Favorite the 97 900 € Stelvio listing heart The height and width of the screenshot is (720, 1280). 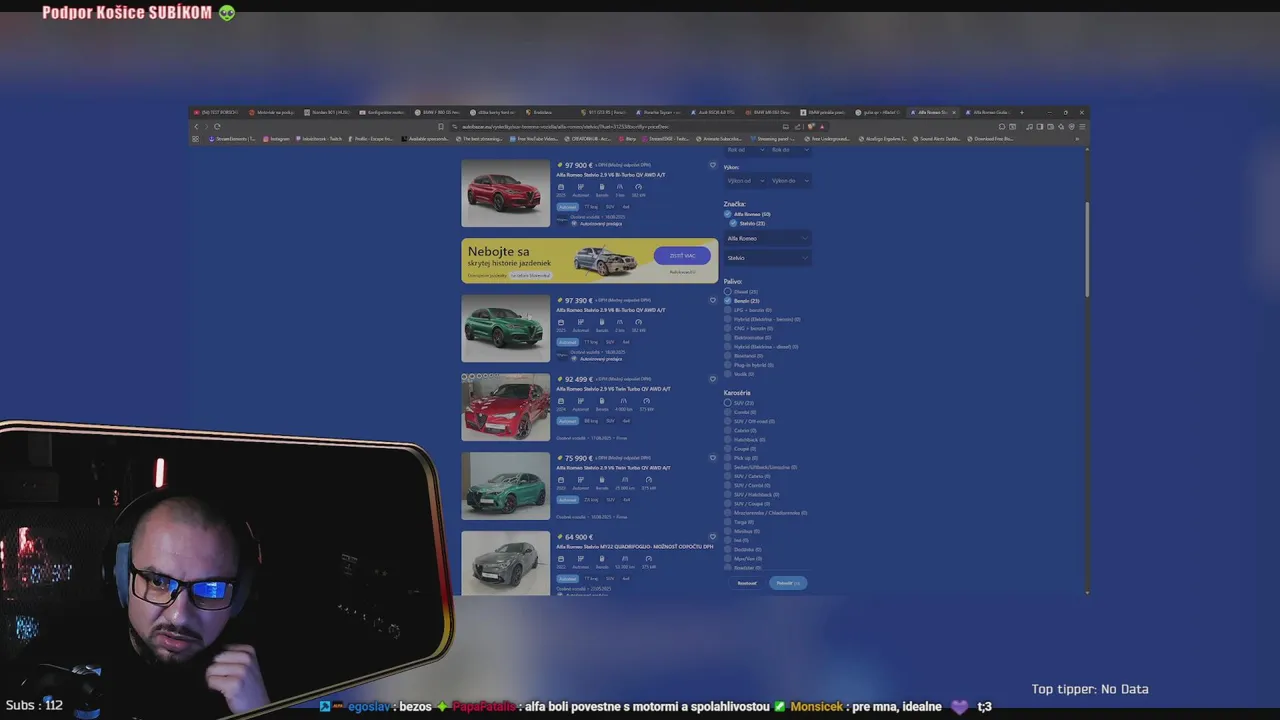click(713, 165)
